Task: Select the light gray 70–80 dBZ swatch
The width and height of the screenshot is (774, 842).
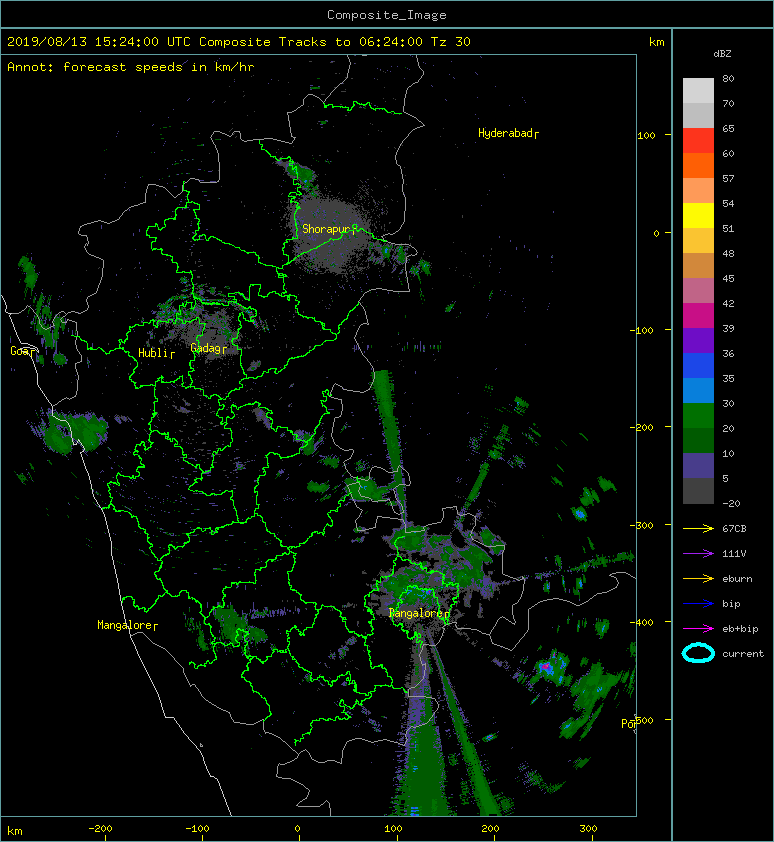Action: click(x=698, y=90)
